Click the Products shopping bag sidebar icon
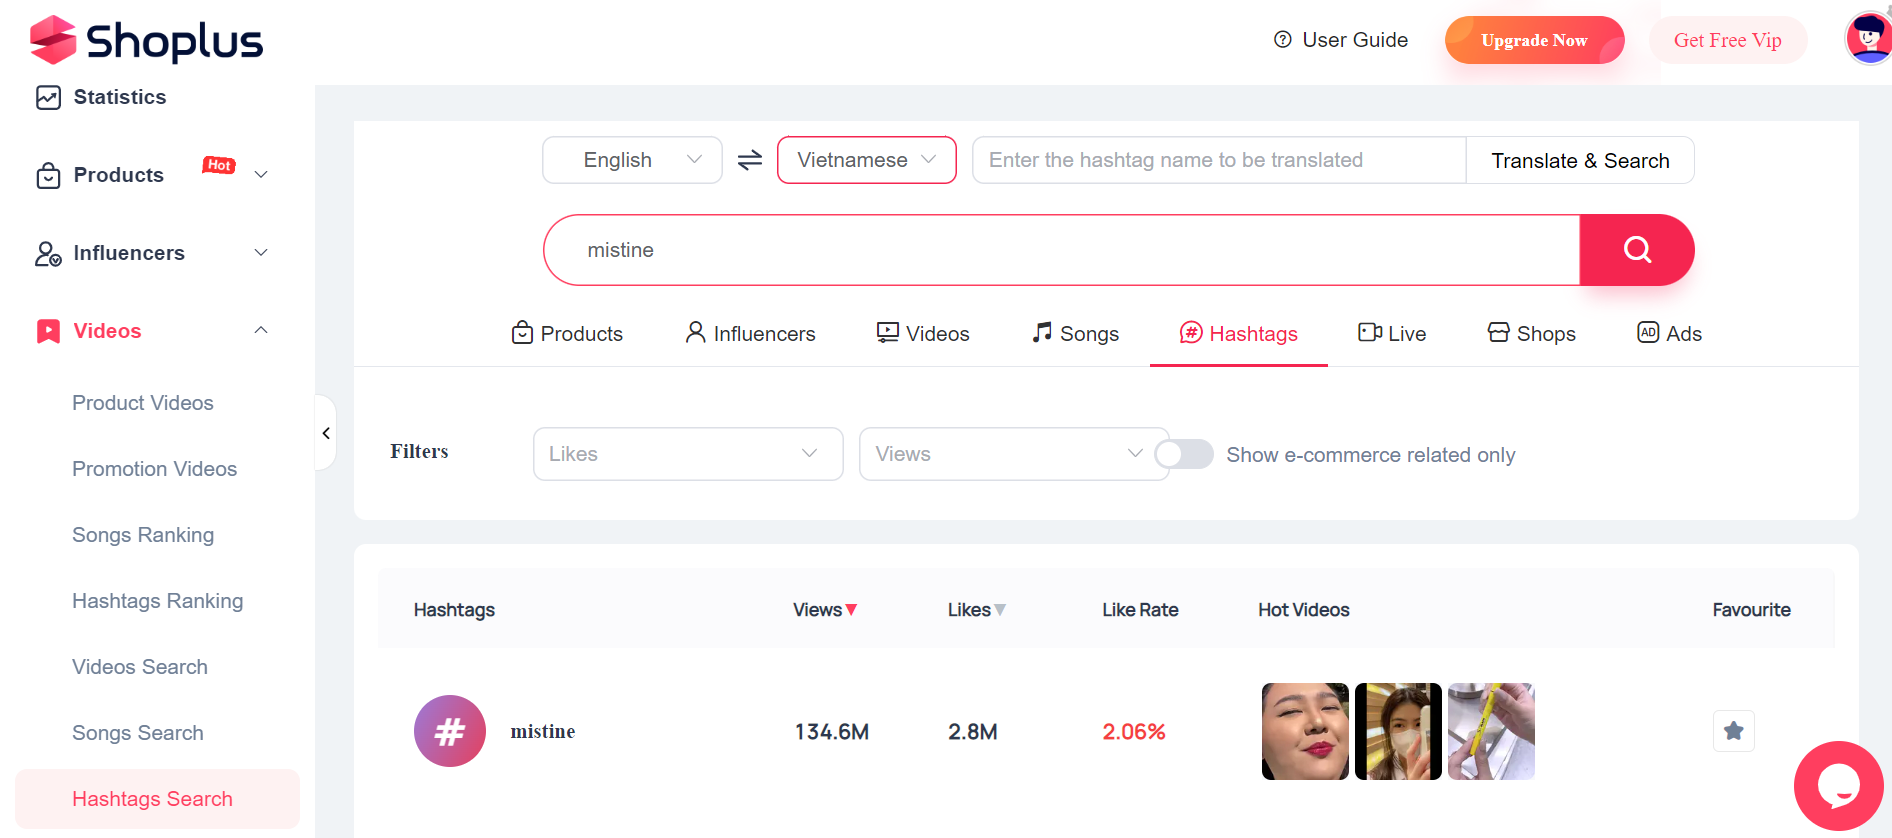 point(48,175)
